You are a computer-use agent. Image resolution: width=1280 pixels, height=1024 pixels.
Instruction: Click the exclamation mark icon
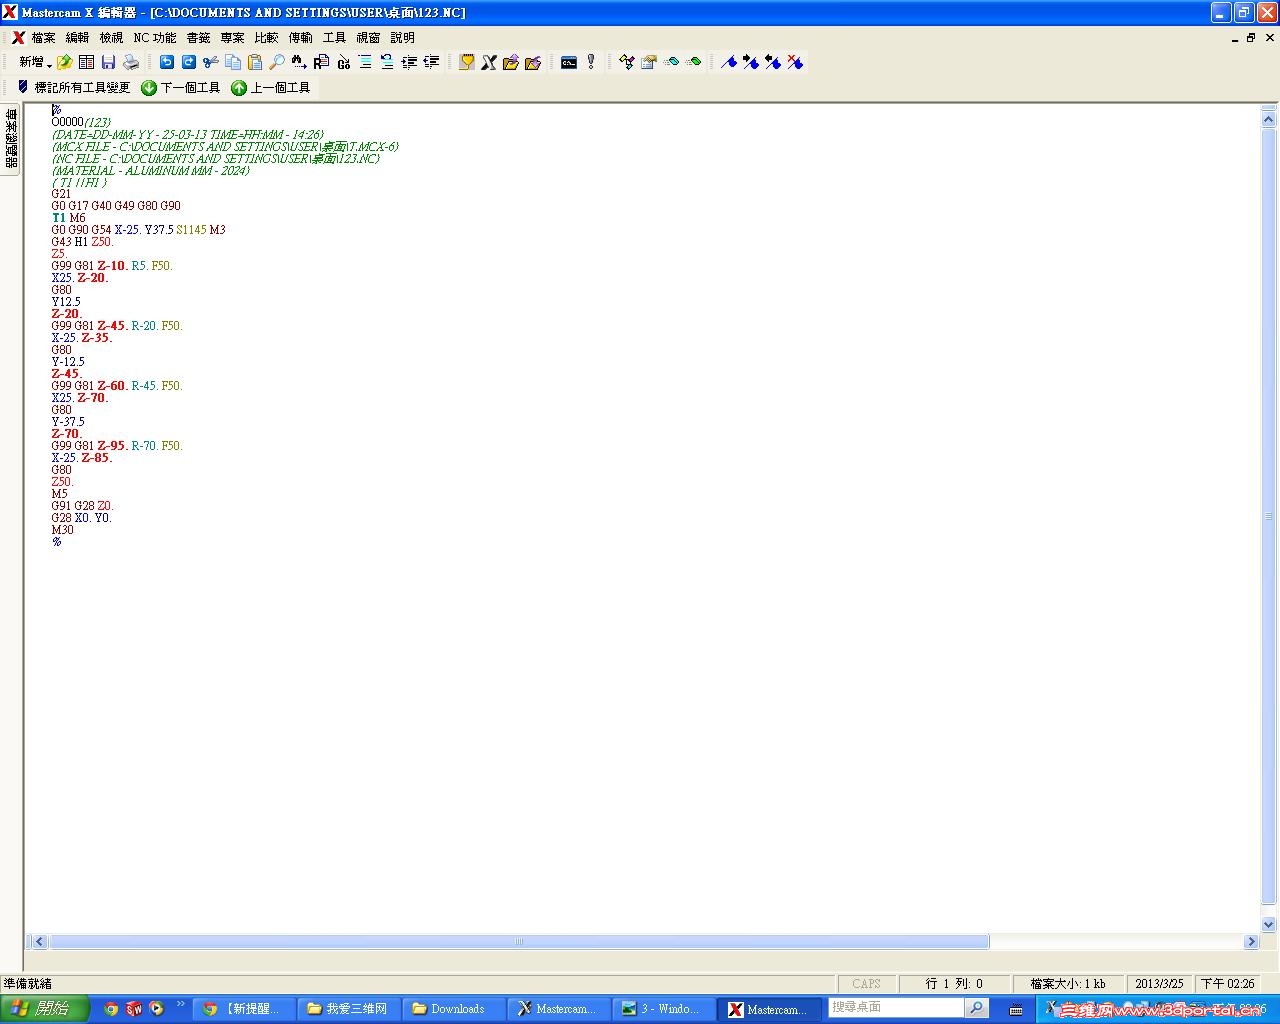591,62
